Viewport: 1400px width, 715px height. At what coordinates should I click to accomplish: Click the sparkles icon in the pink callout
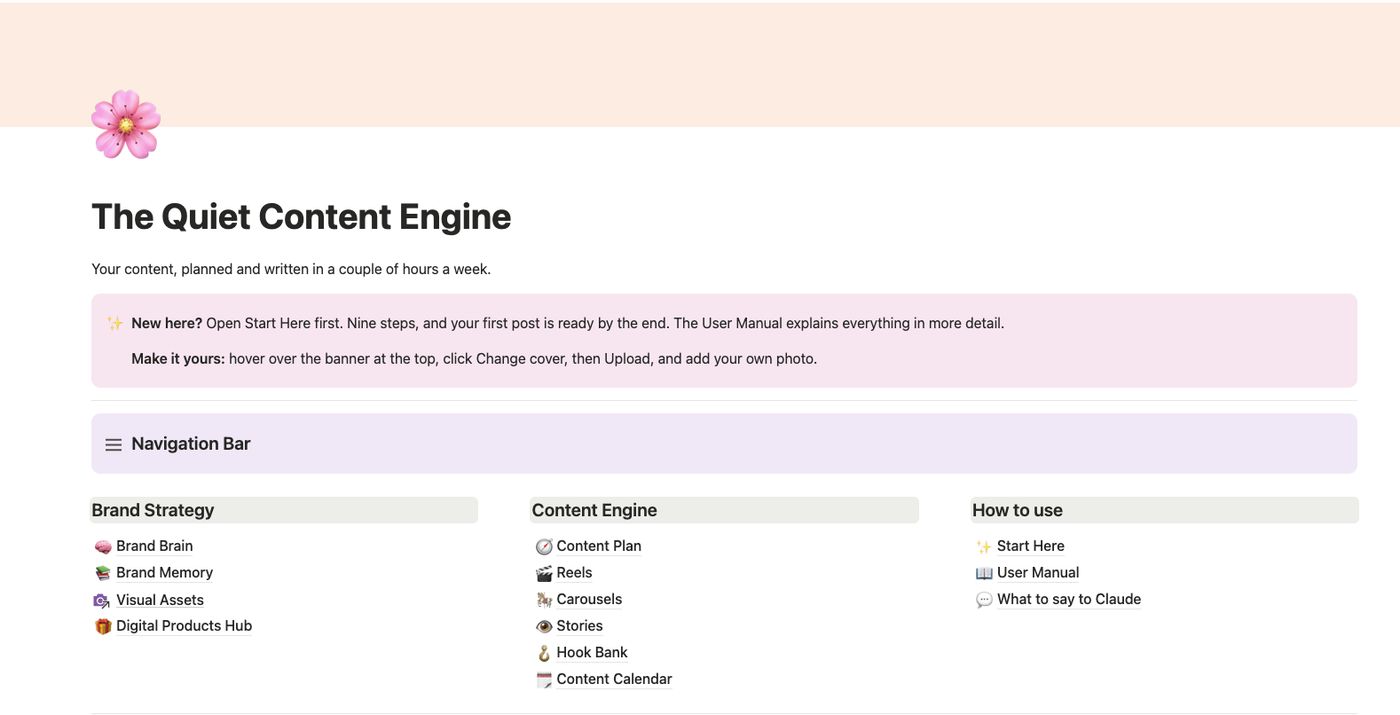point(115,324)
